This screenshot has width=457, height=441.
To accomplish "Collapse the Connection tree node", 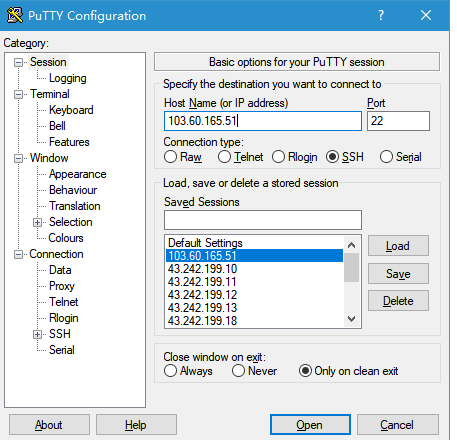I will coord(19,254).
